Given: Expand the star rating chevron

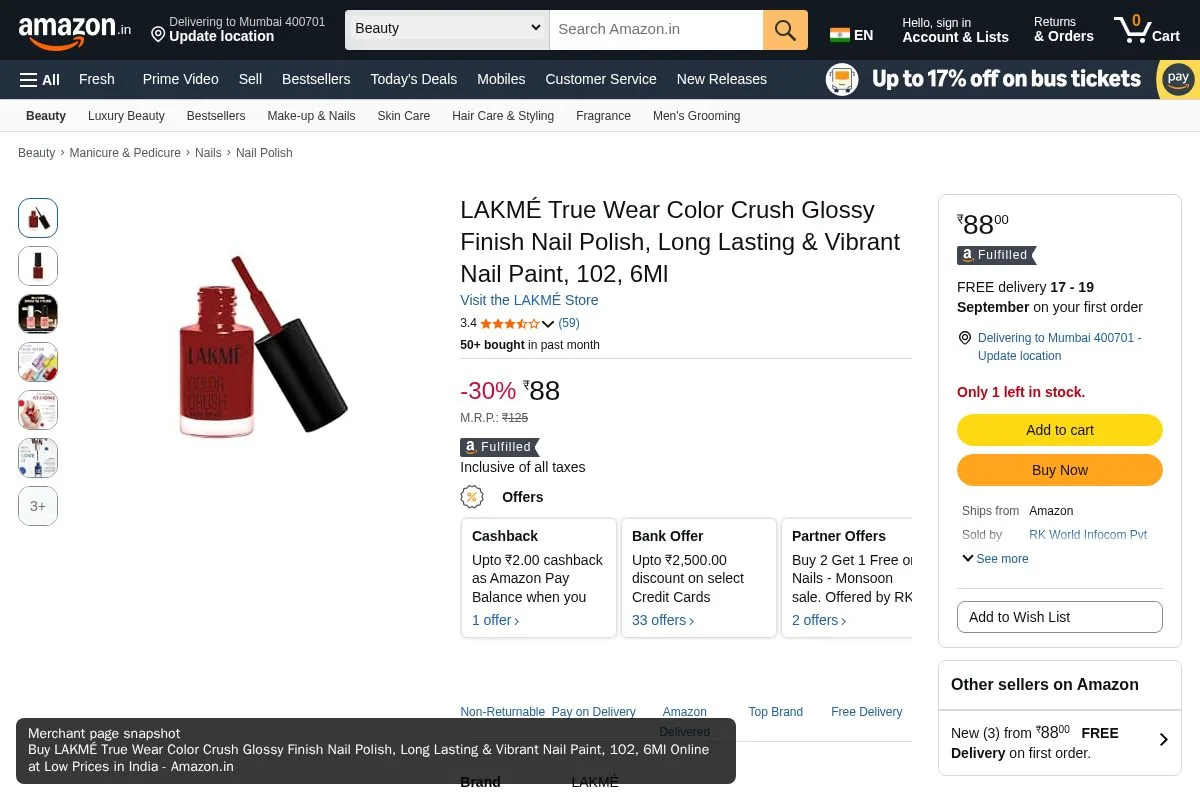Looking at the screenshot, I should tap(548, 324).
